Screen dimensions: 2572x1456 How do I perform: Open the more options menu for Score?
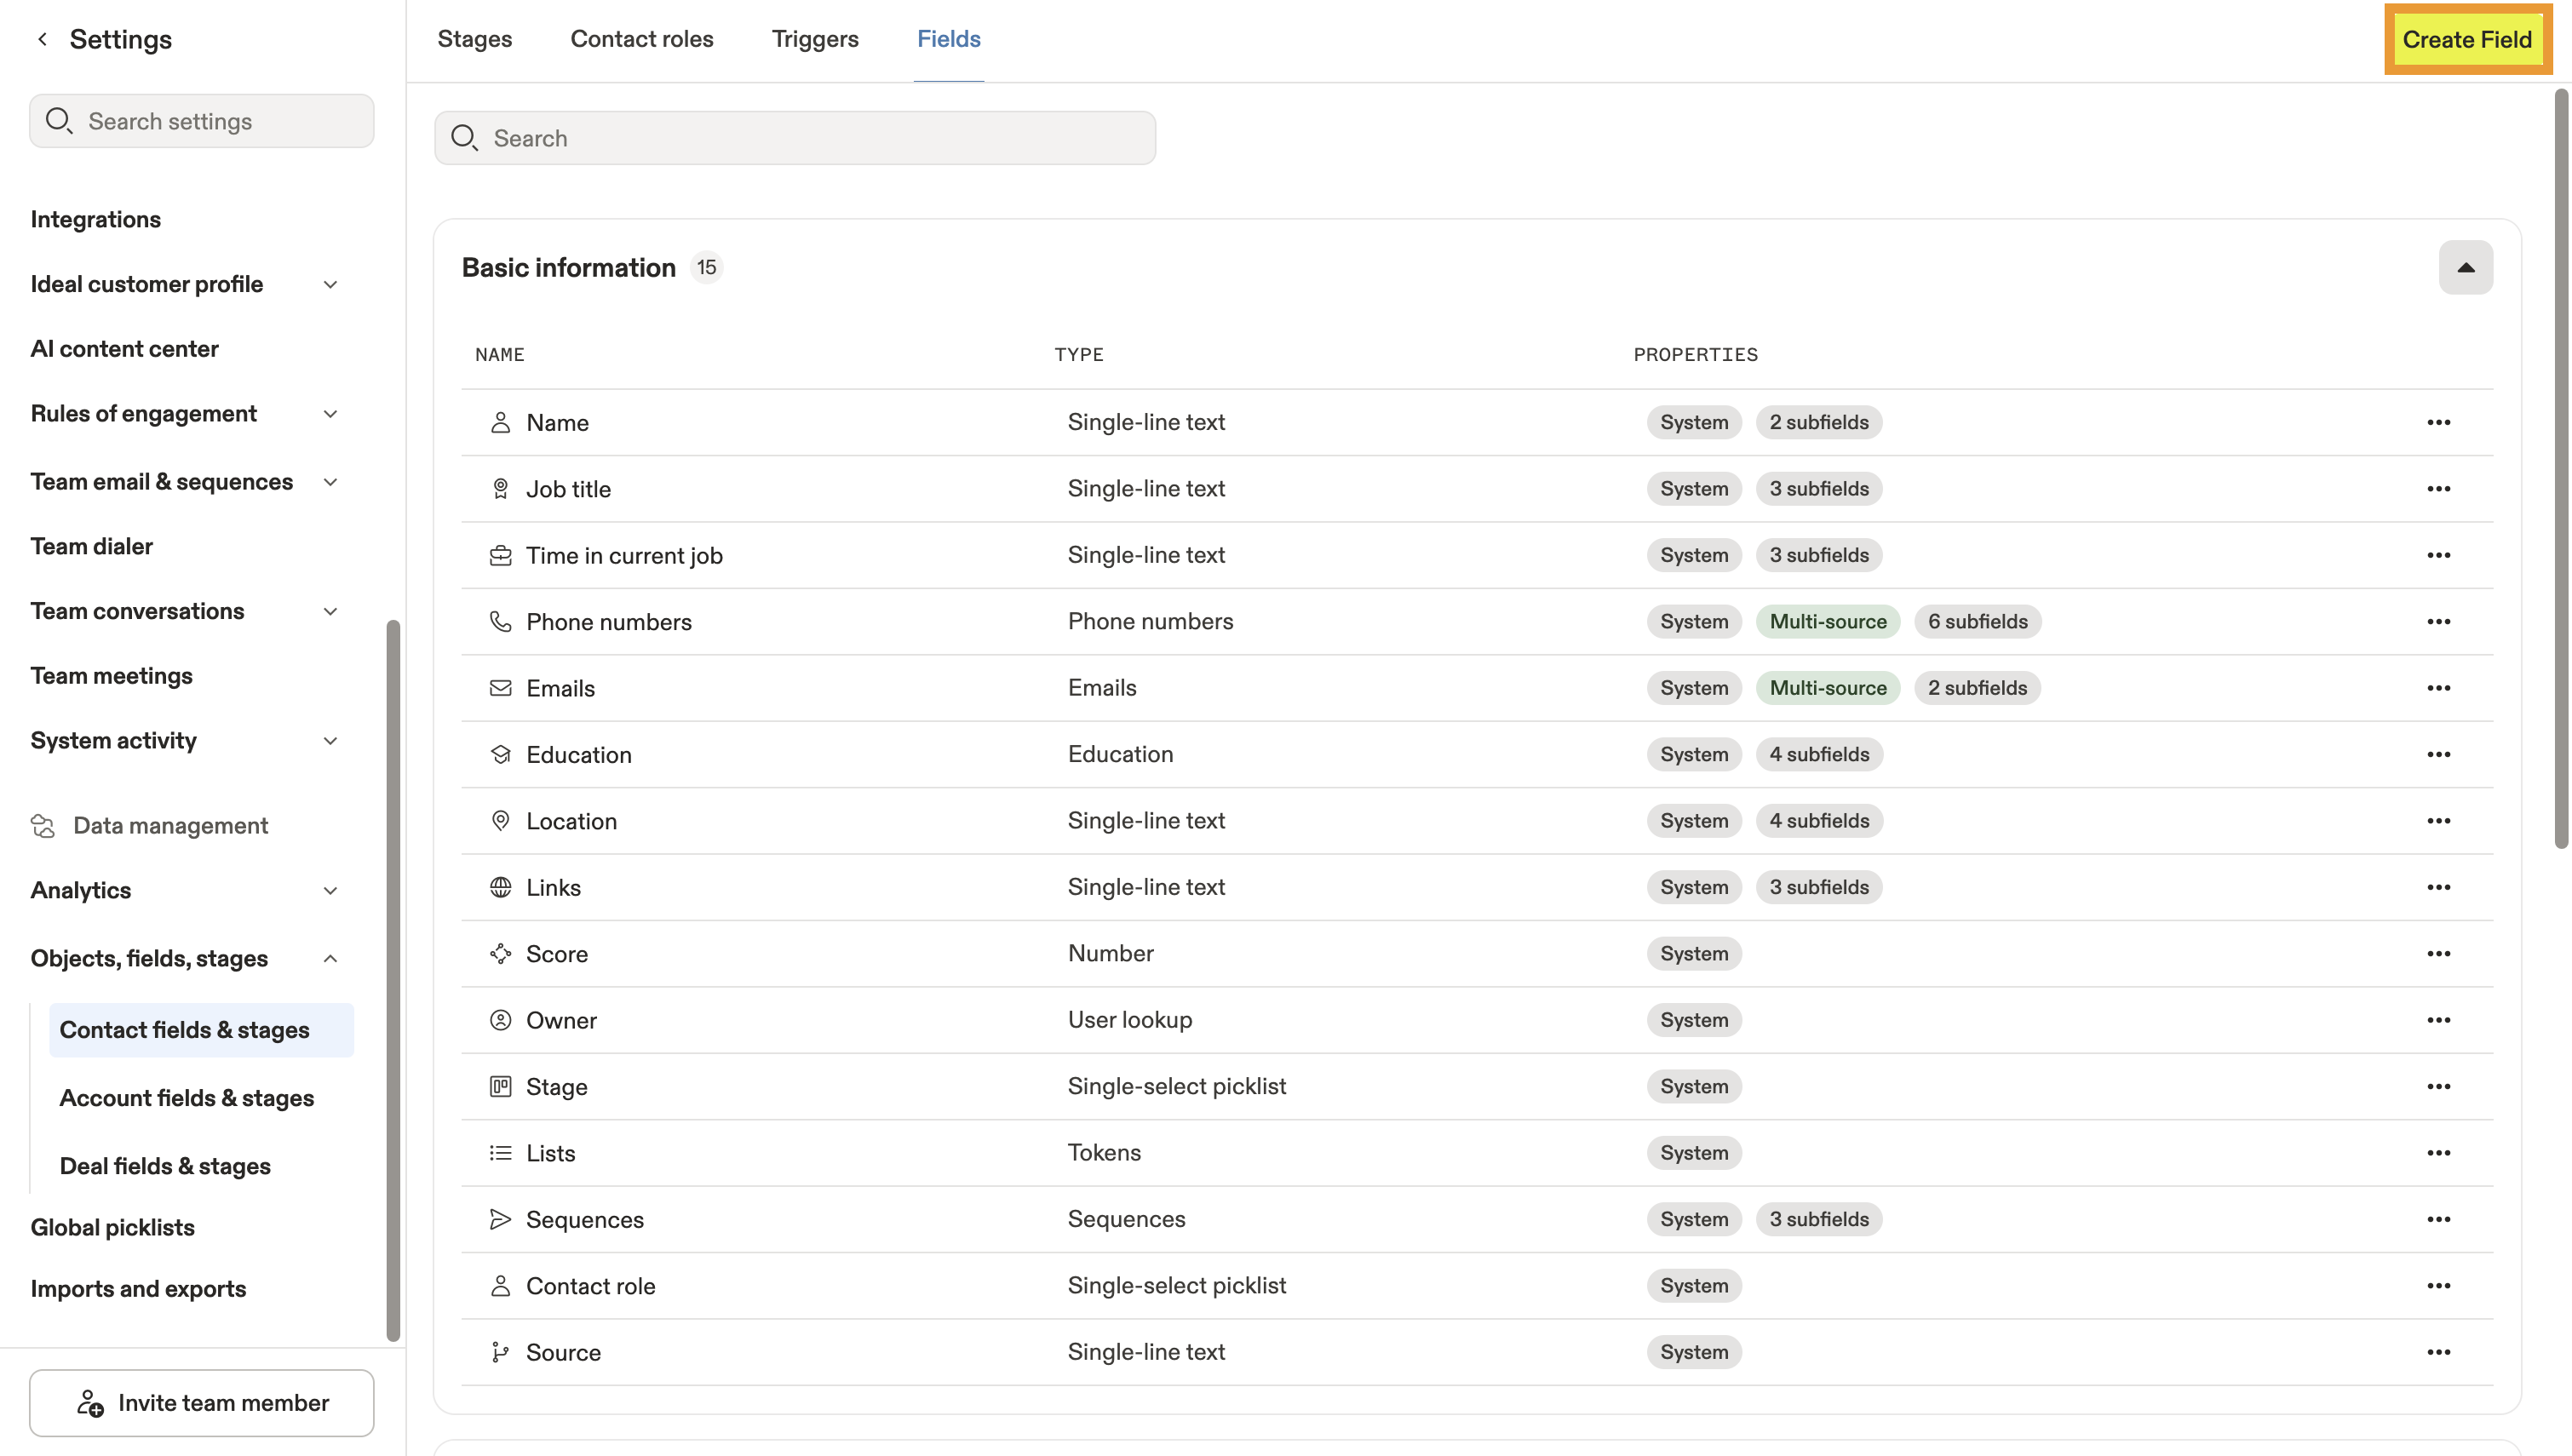(2438, 953)
